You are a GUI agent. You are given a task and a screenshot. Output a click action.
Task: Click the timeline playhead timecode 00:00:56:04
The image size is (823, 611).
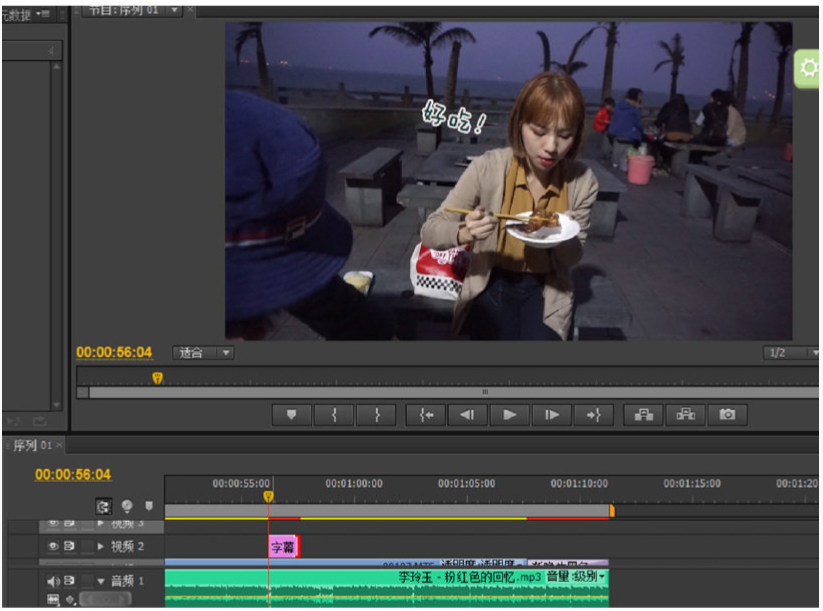click(x=73, y=475)
